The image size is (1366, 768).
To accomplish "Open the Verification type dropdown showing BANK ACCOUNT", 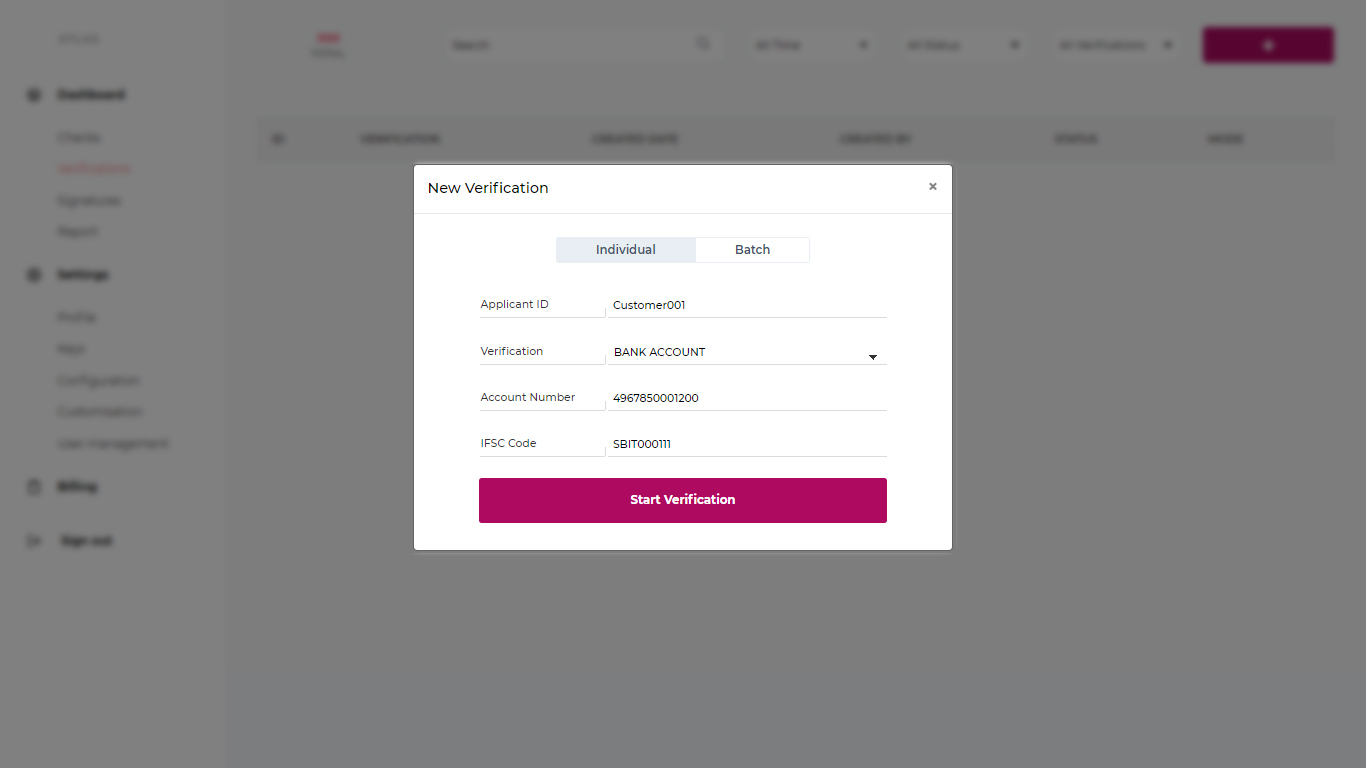I will 747,352.
